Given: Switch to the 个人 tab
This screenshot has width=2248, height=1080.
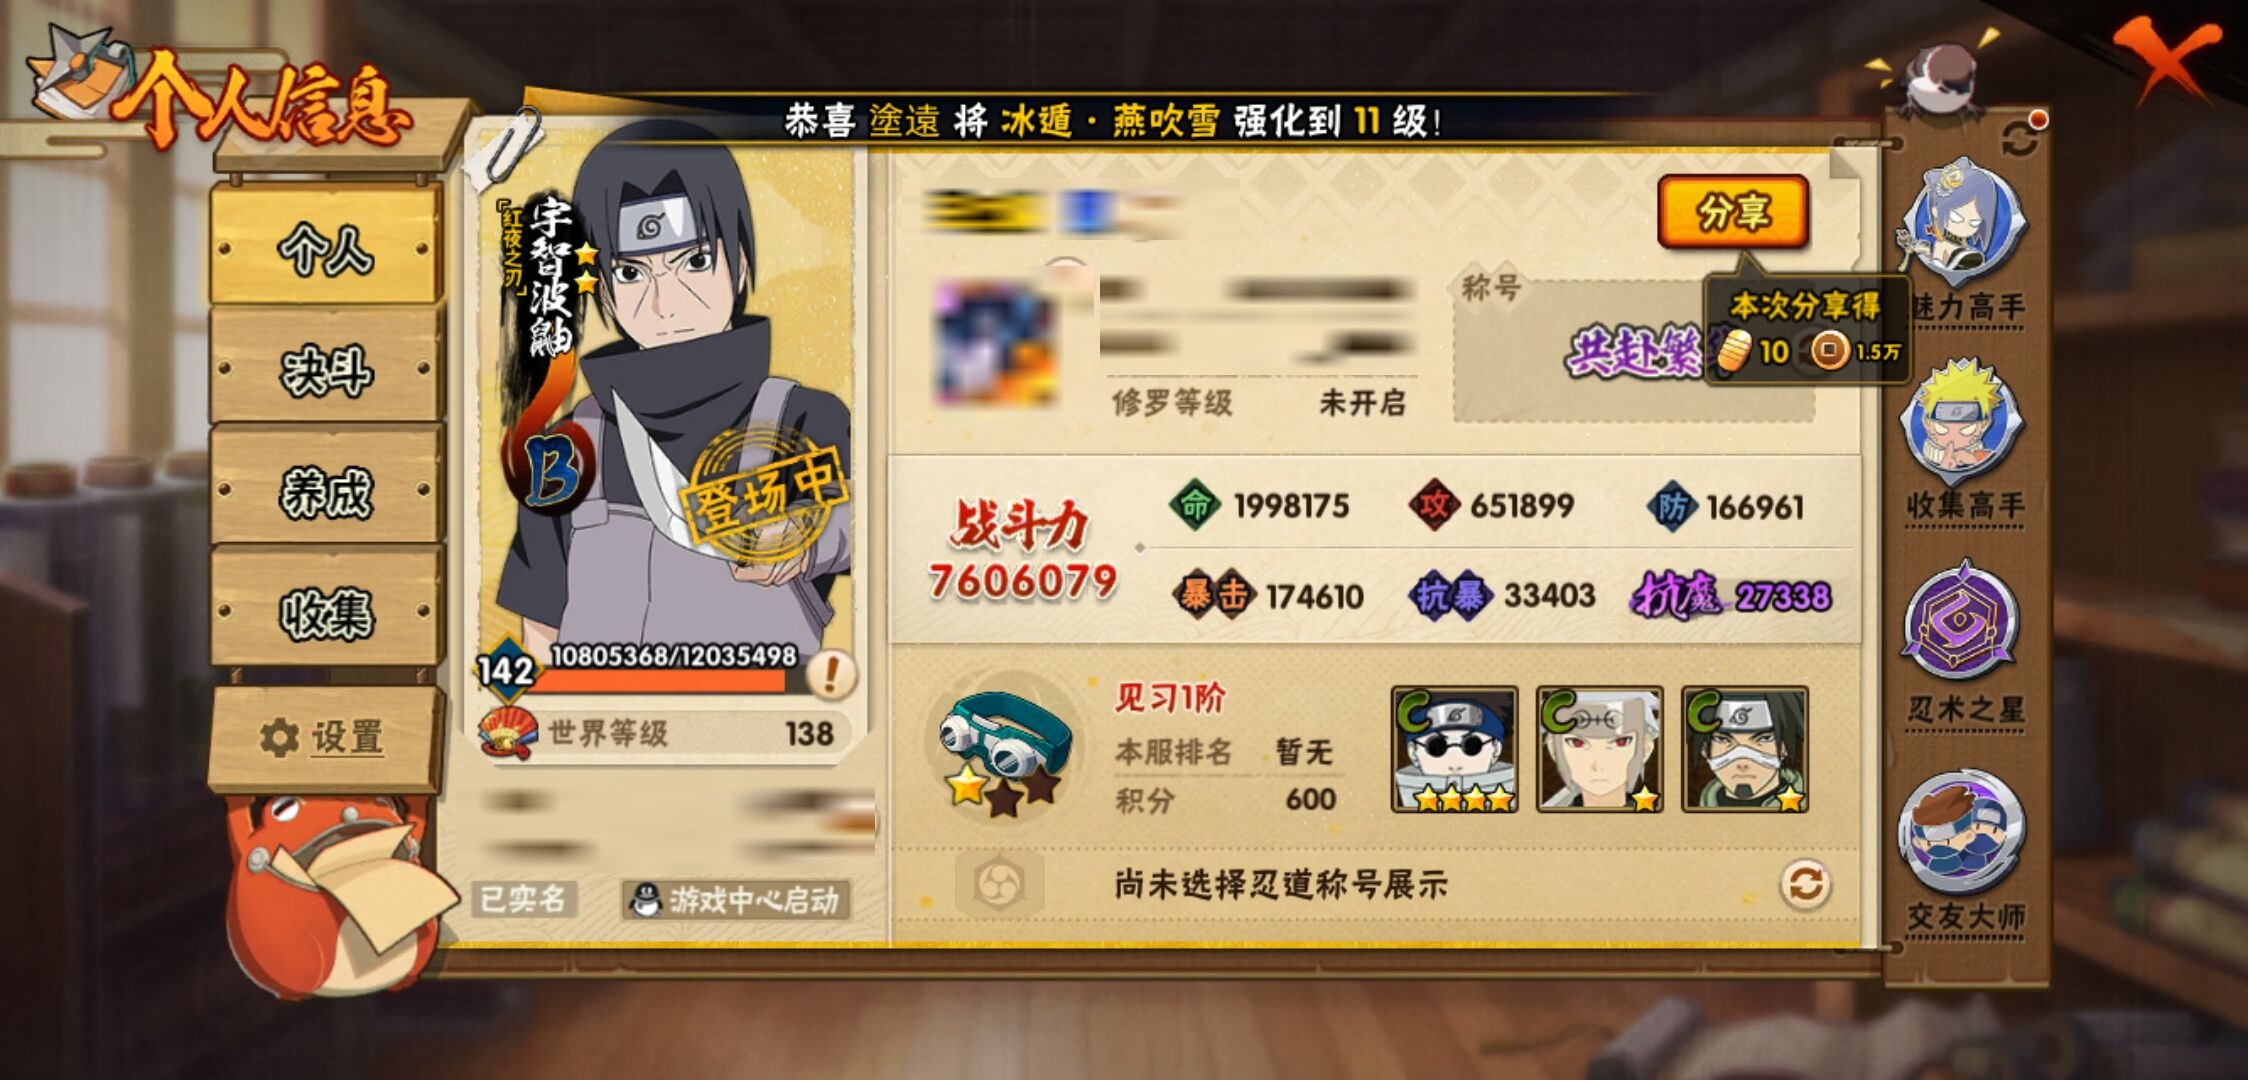Looking at the screenshot, I should (x=326, y=247).
